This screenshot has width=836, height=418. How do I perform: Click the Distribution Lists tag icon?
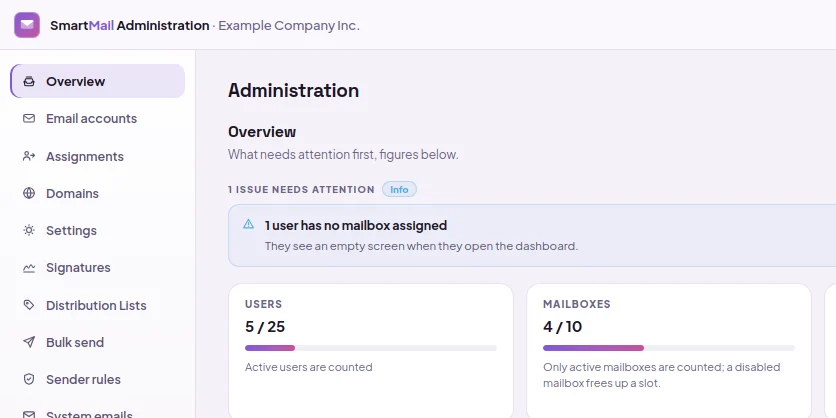(29, 305)
